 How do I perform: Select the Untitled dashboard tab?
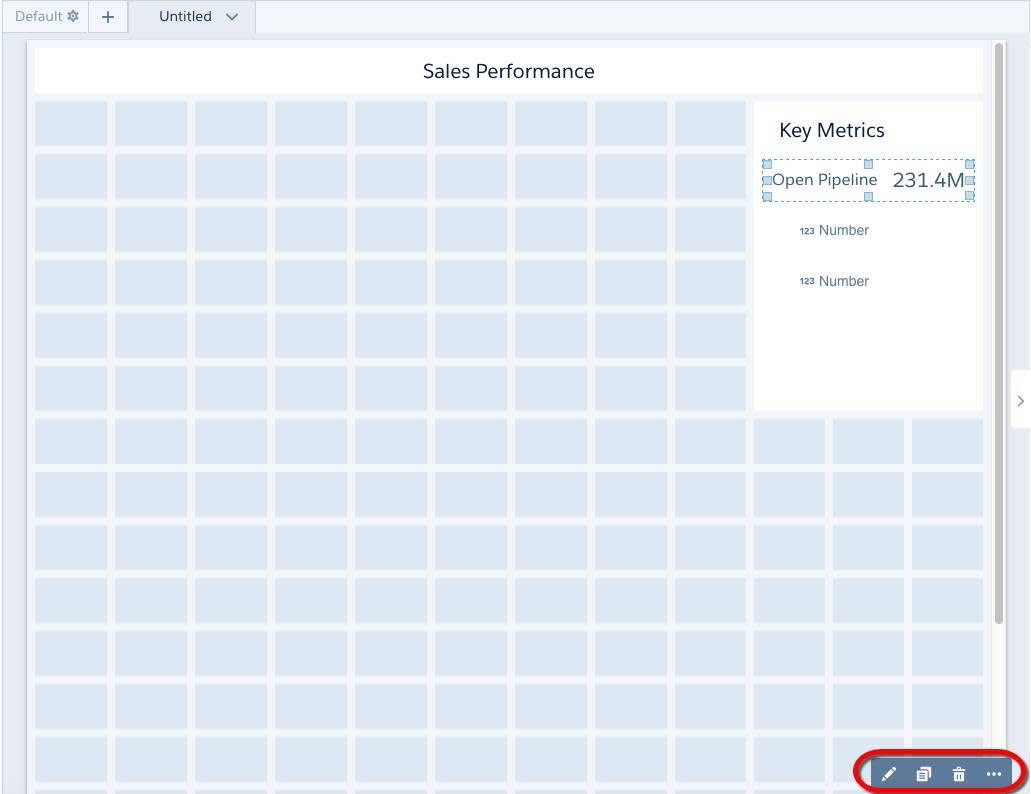click(x=185, y=16)
